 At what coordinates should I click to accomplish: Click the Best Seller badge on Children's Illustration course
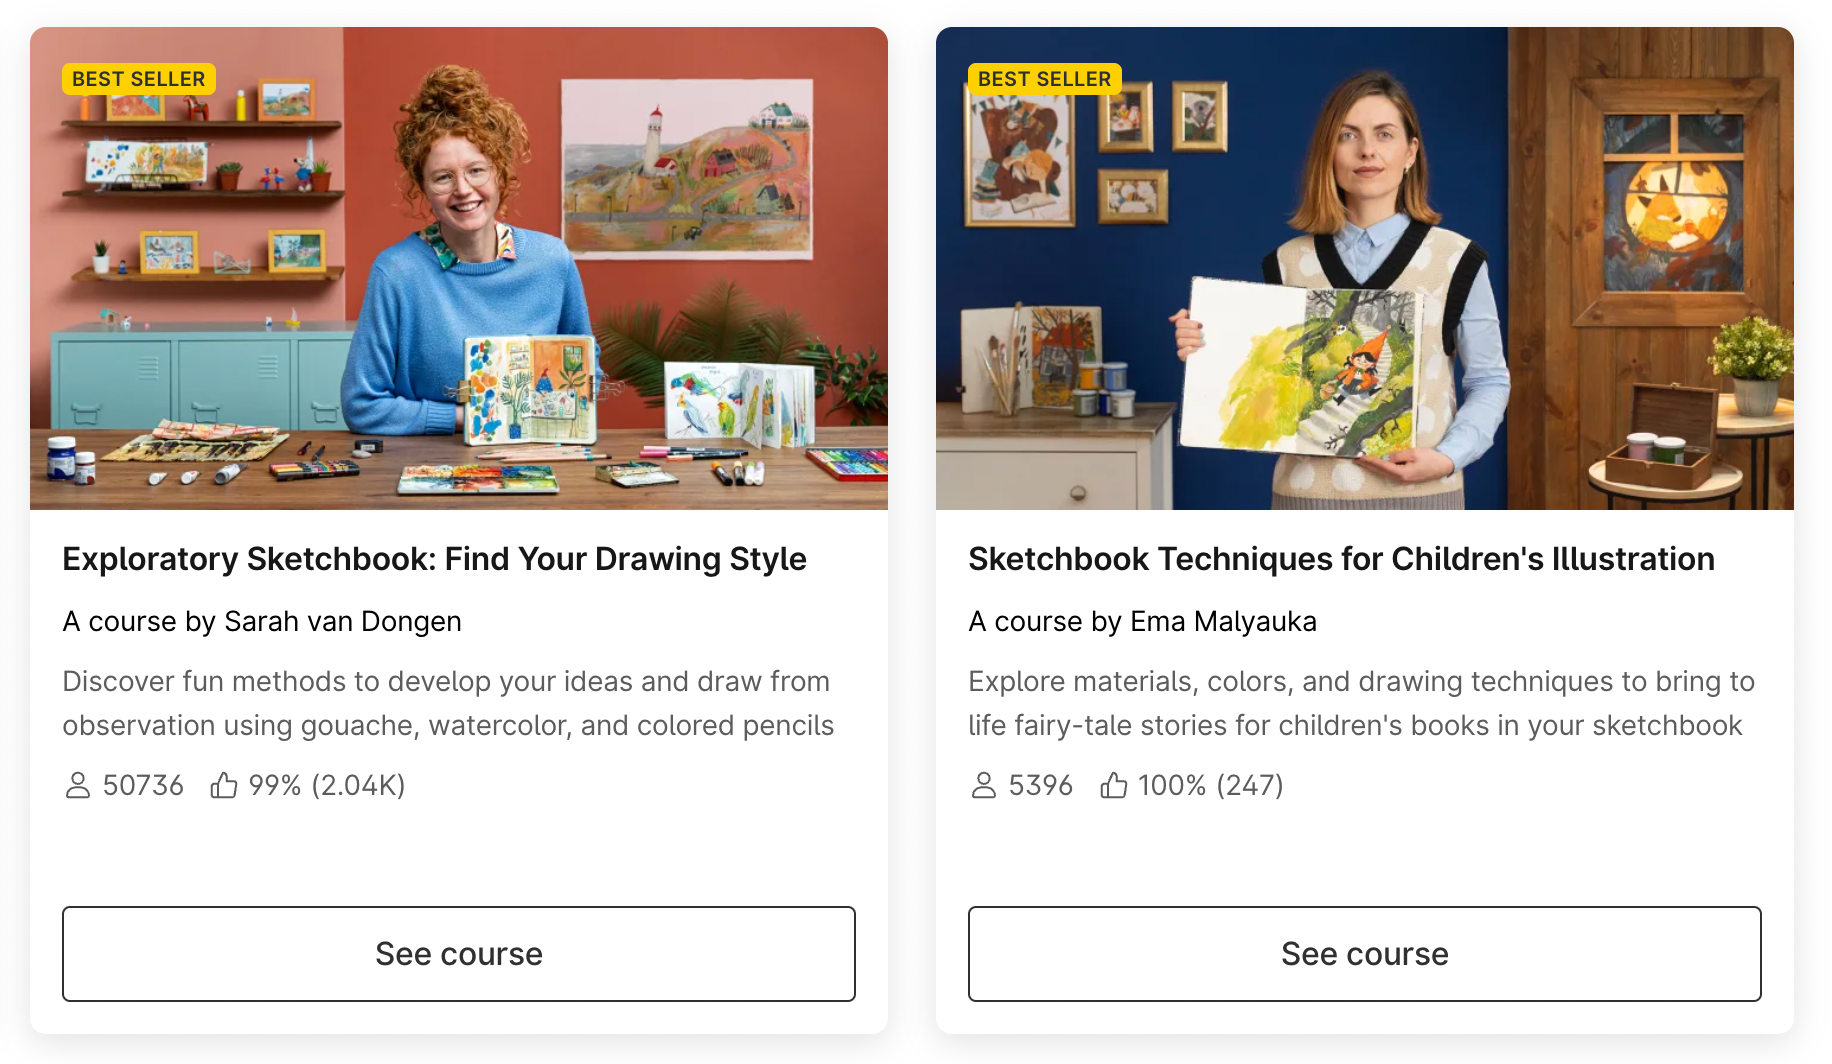pos(1045,79)
